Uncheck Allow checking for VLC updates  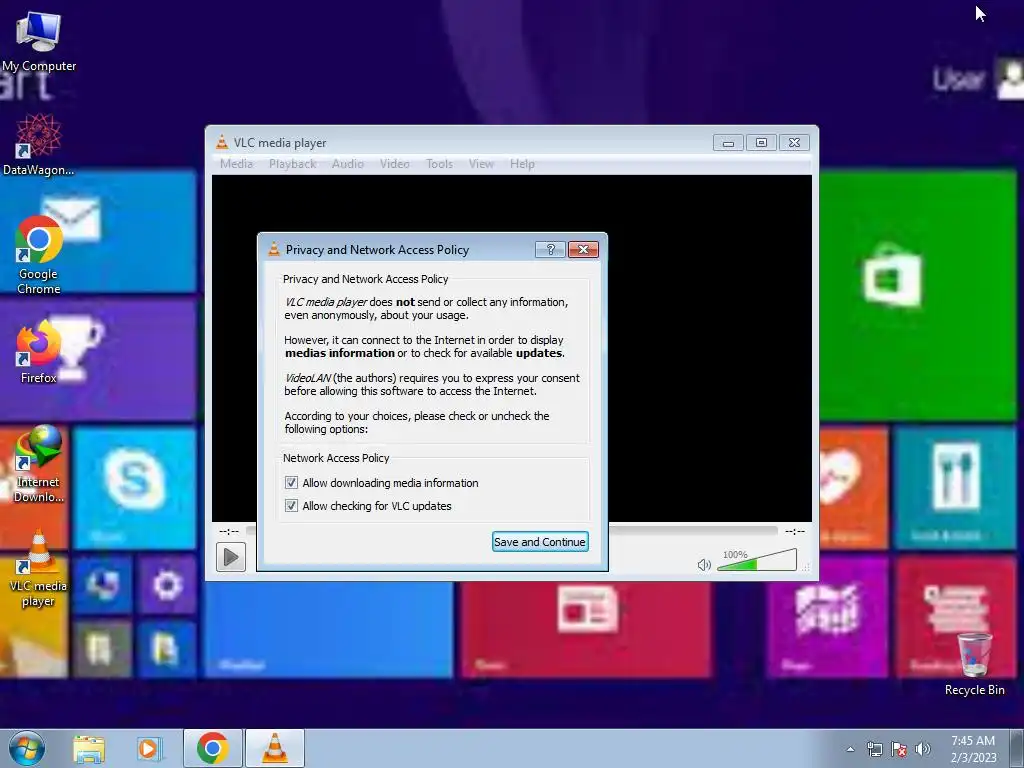pyautogui.click(x=291, y=505)
